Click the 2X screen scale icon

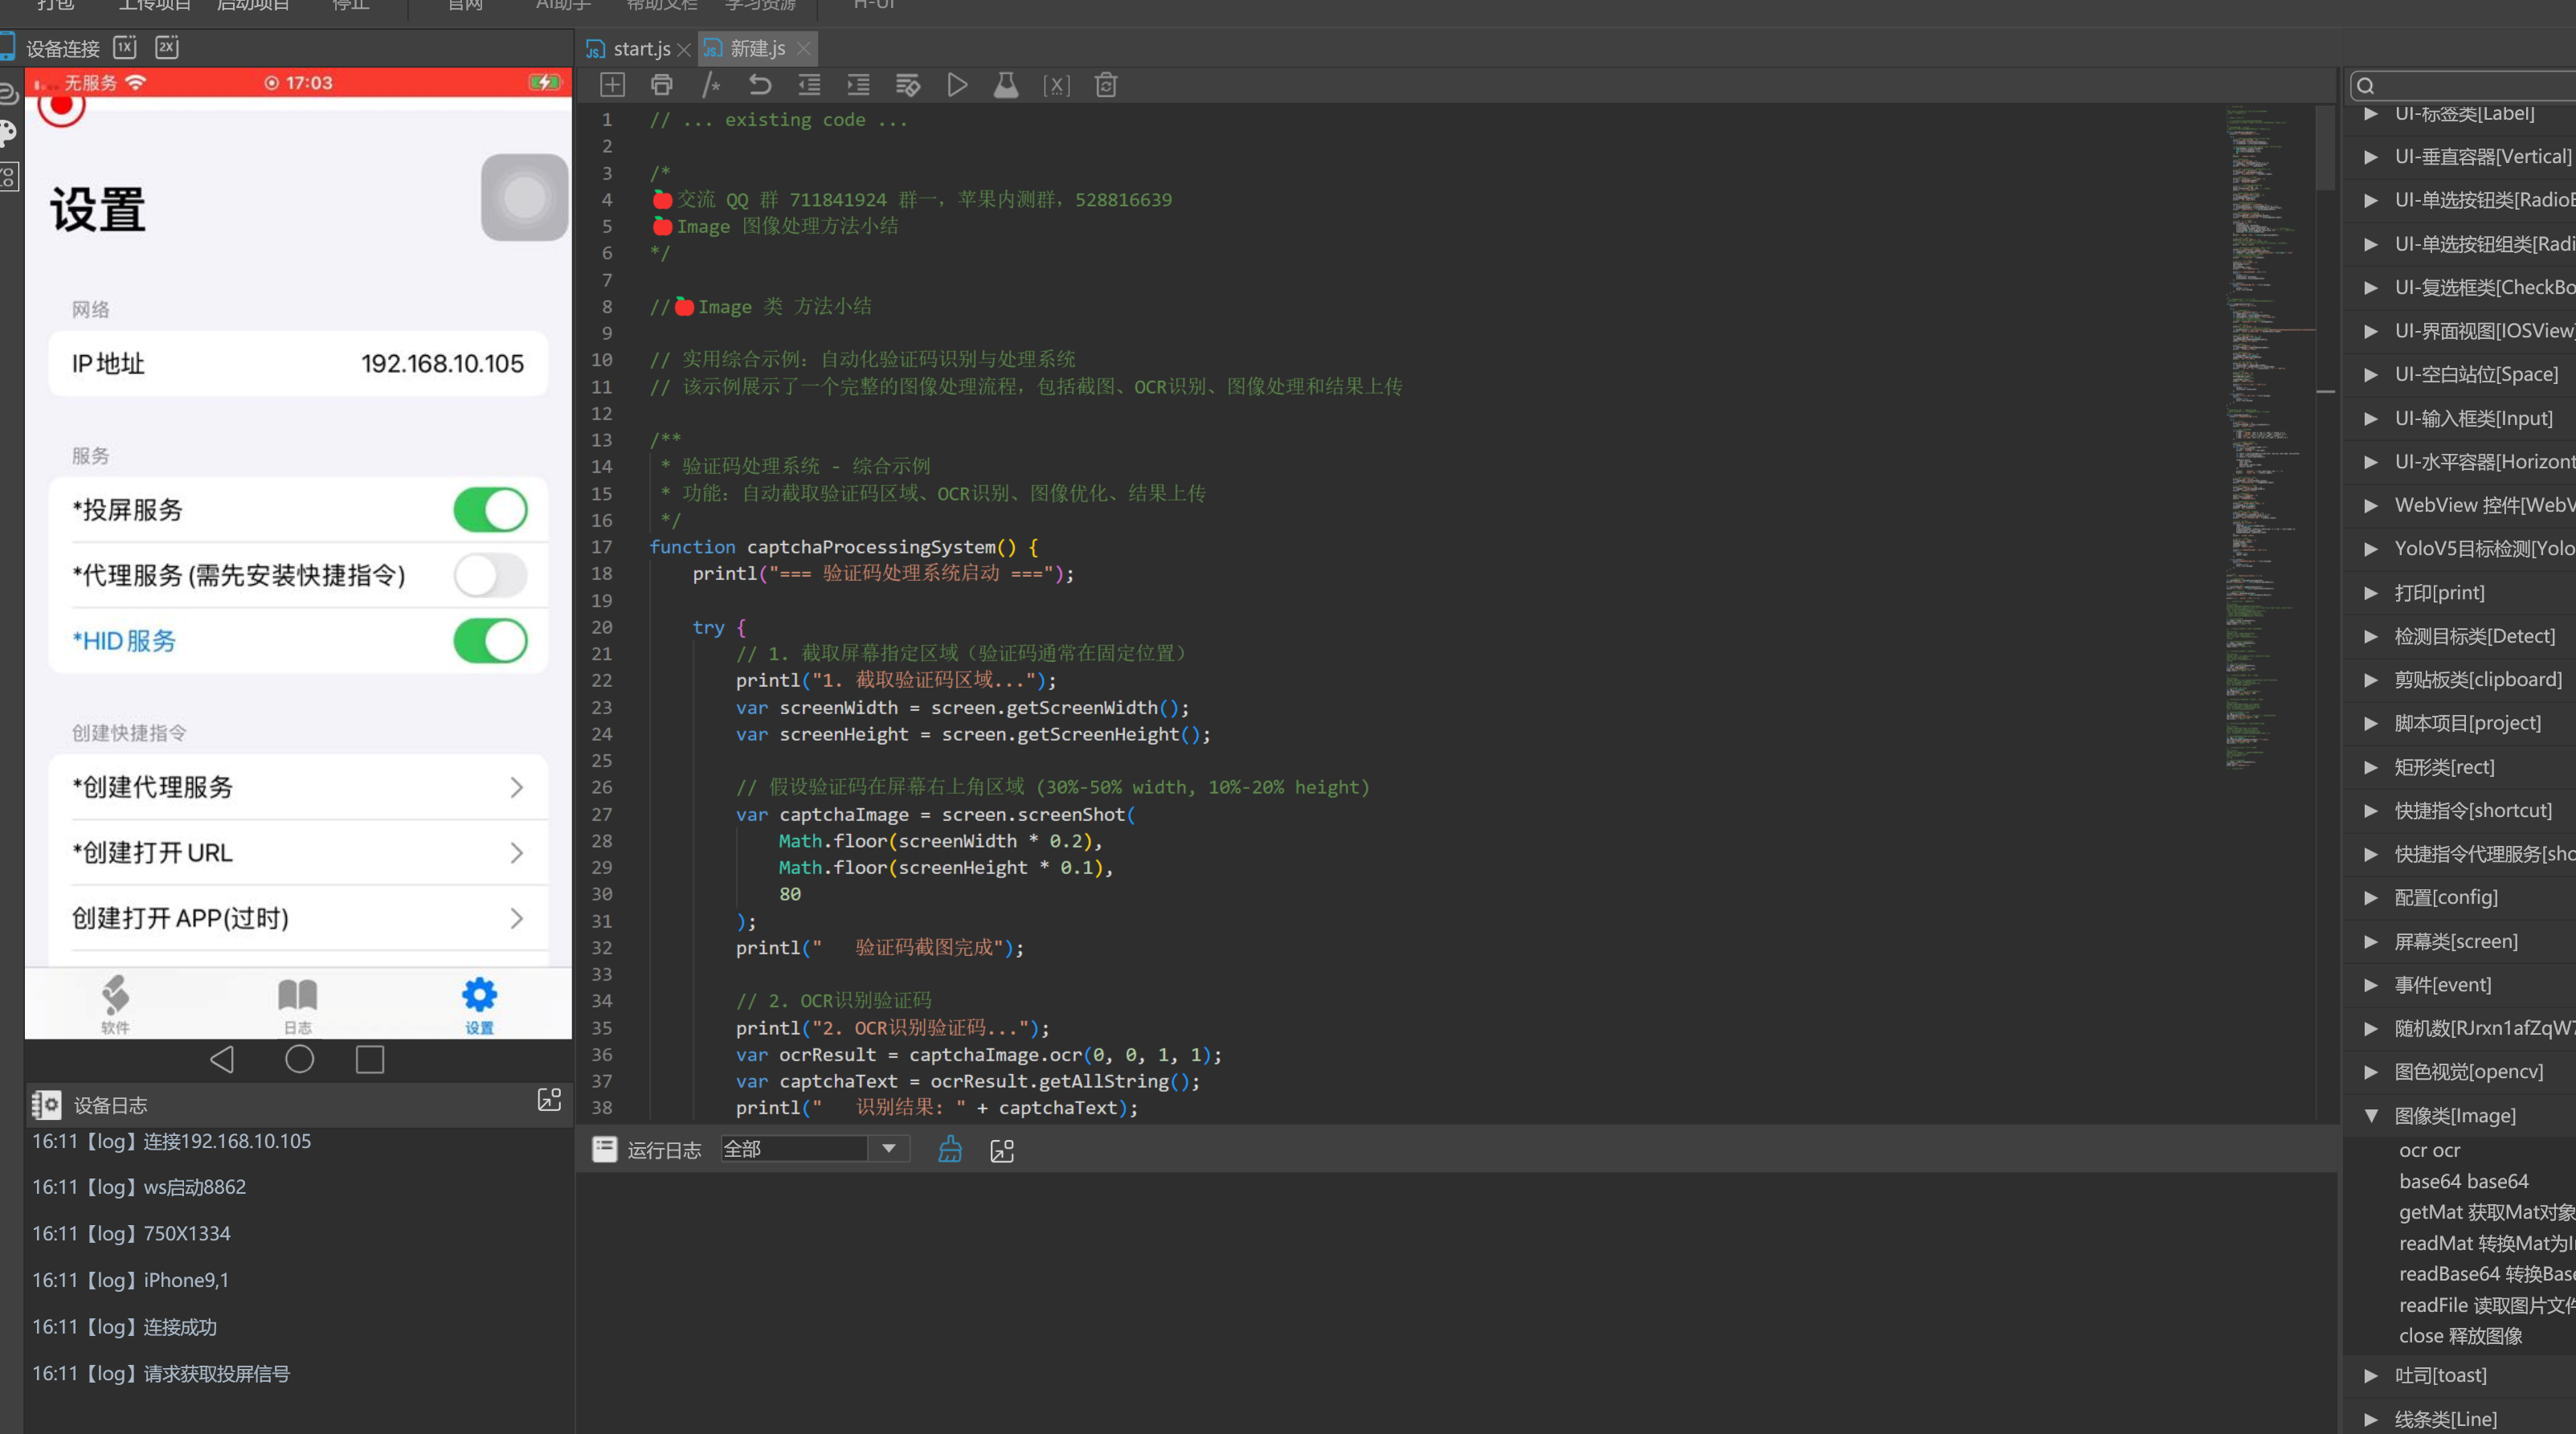click(x=167, y=47)
